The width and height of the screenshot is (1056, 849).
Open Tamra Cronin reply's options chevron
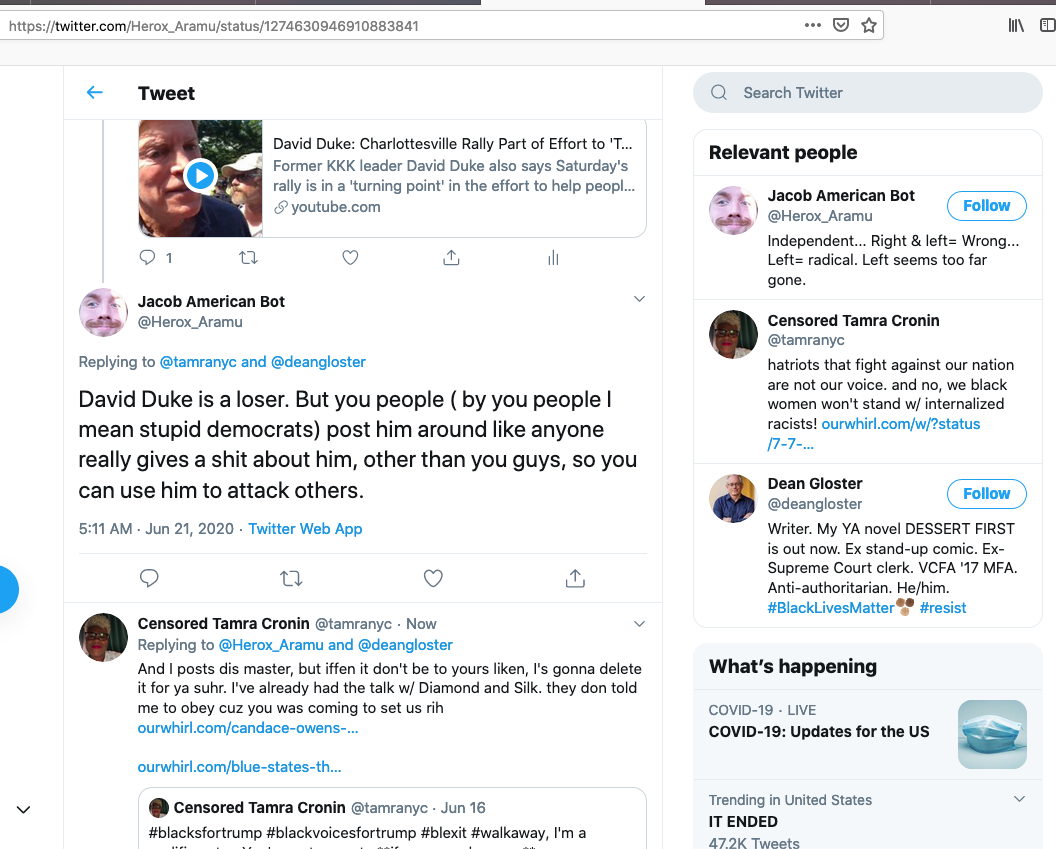click(x=640, y=624)
